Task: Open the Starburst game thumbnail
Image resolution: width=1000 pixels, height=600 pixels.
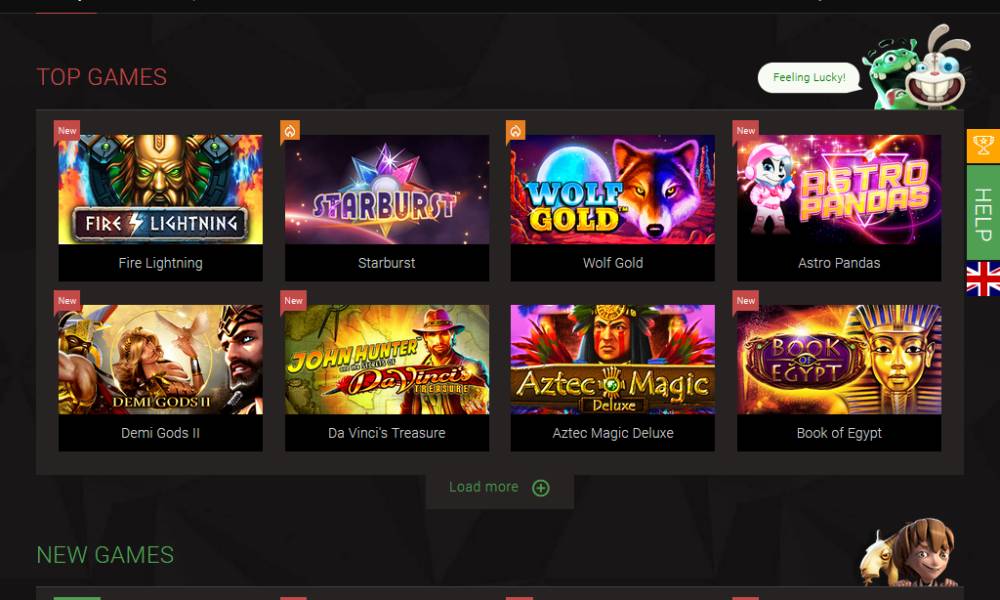Action: 386,189
